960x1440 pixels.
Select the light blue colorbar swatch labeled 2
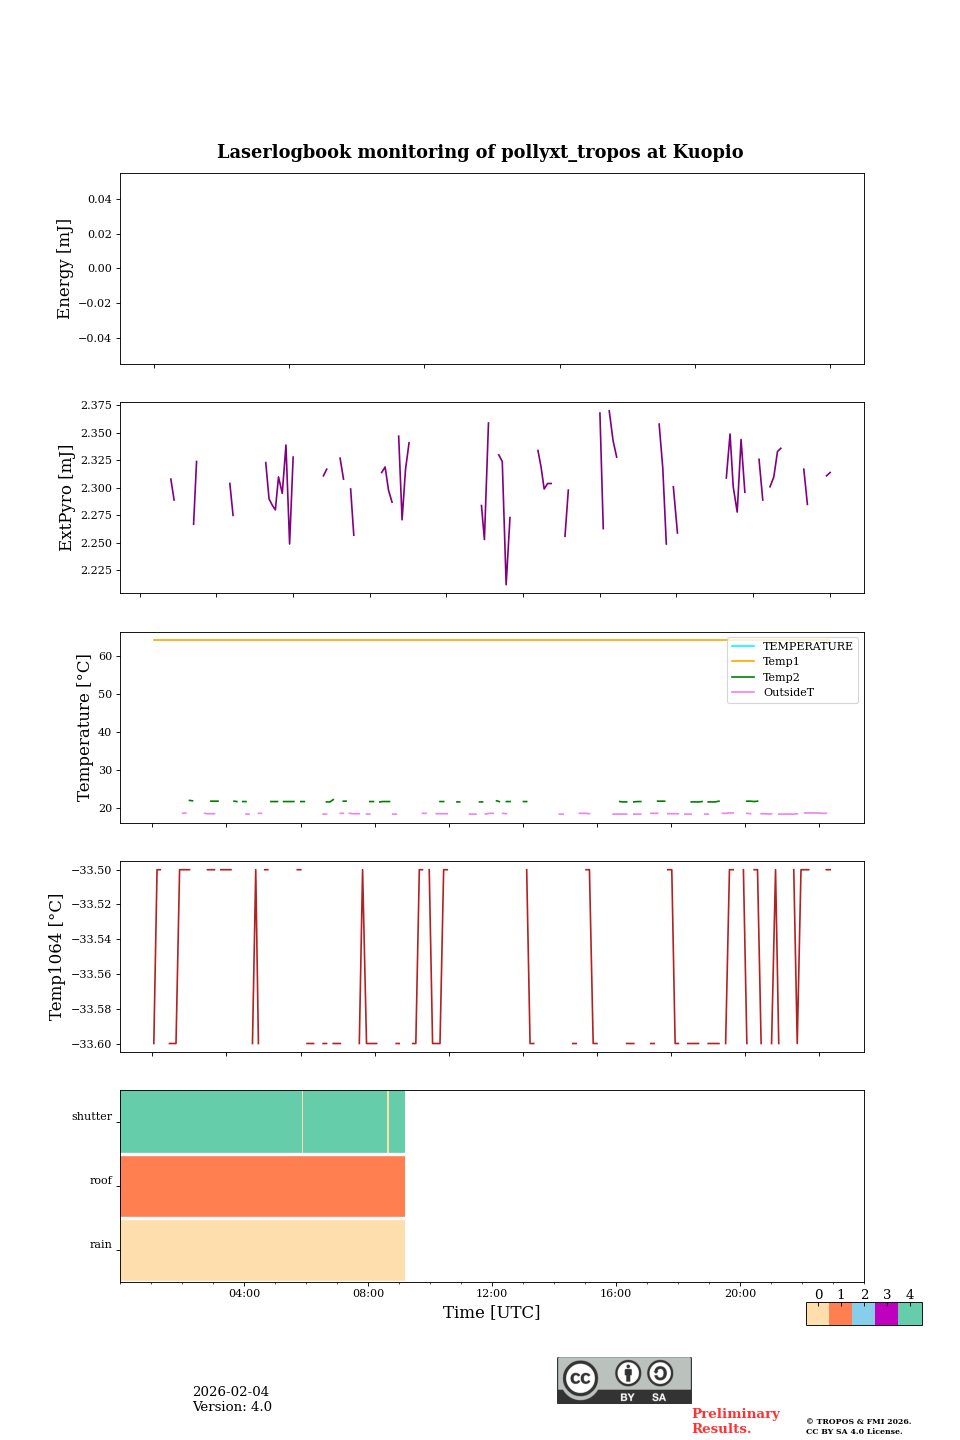(x=863, y=1314)
